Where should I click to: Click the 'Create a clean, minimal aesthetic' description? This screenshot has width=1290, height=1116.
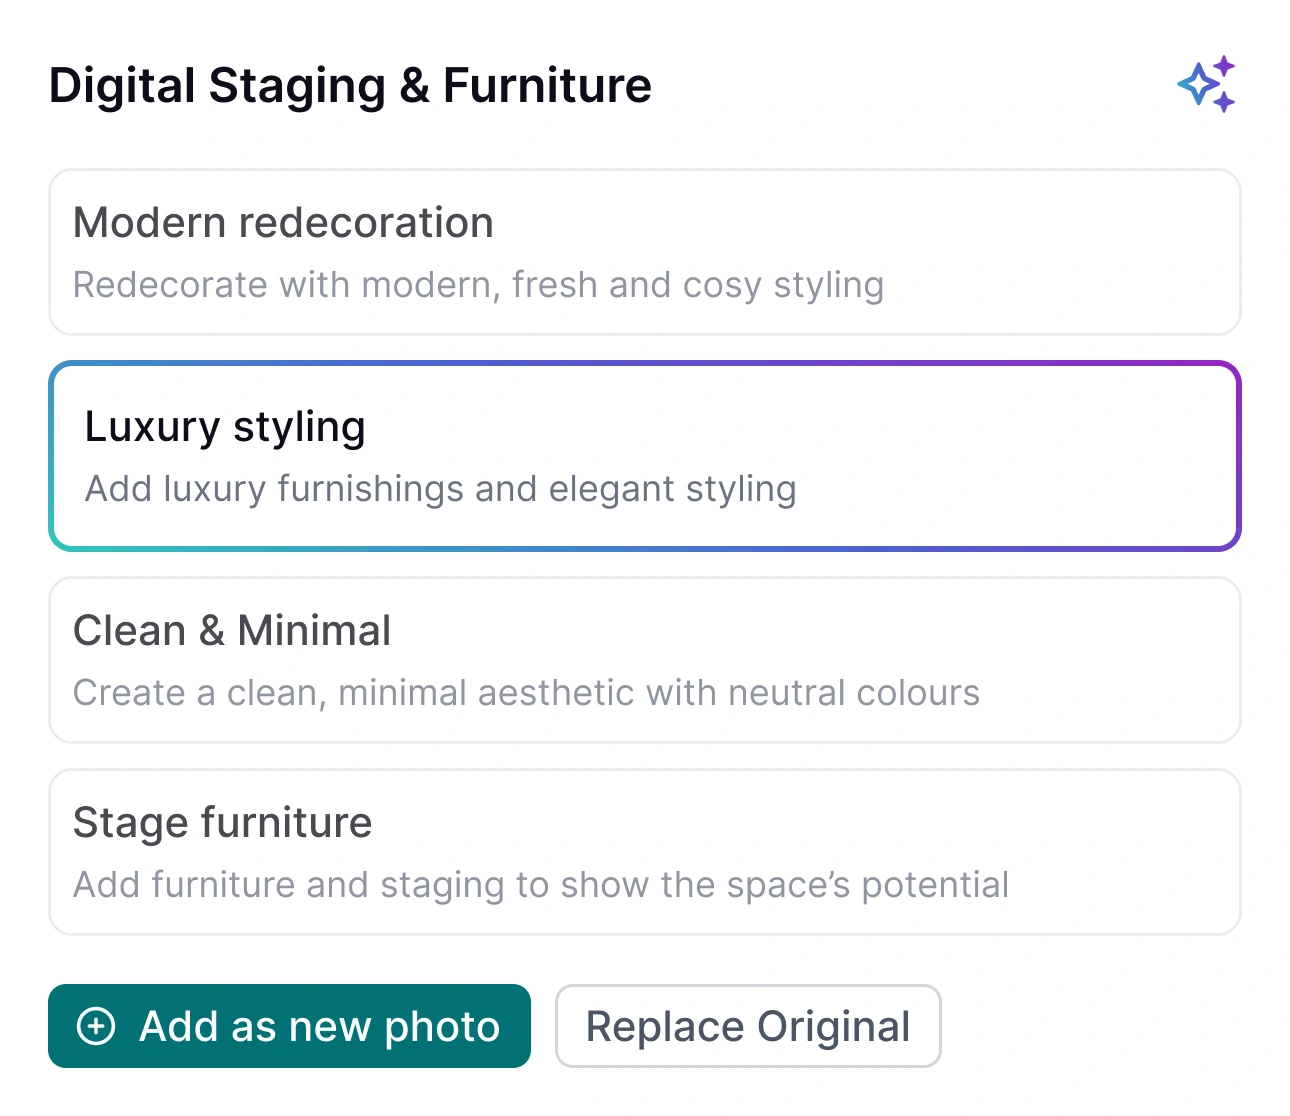[x=526, y=693]
